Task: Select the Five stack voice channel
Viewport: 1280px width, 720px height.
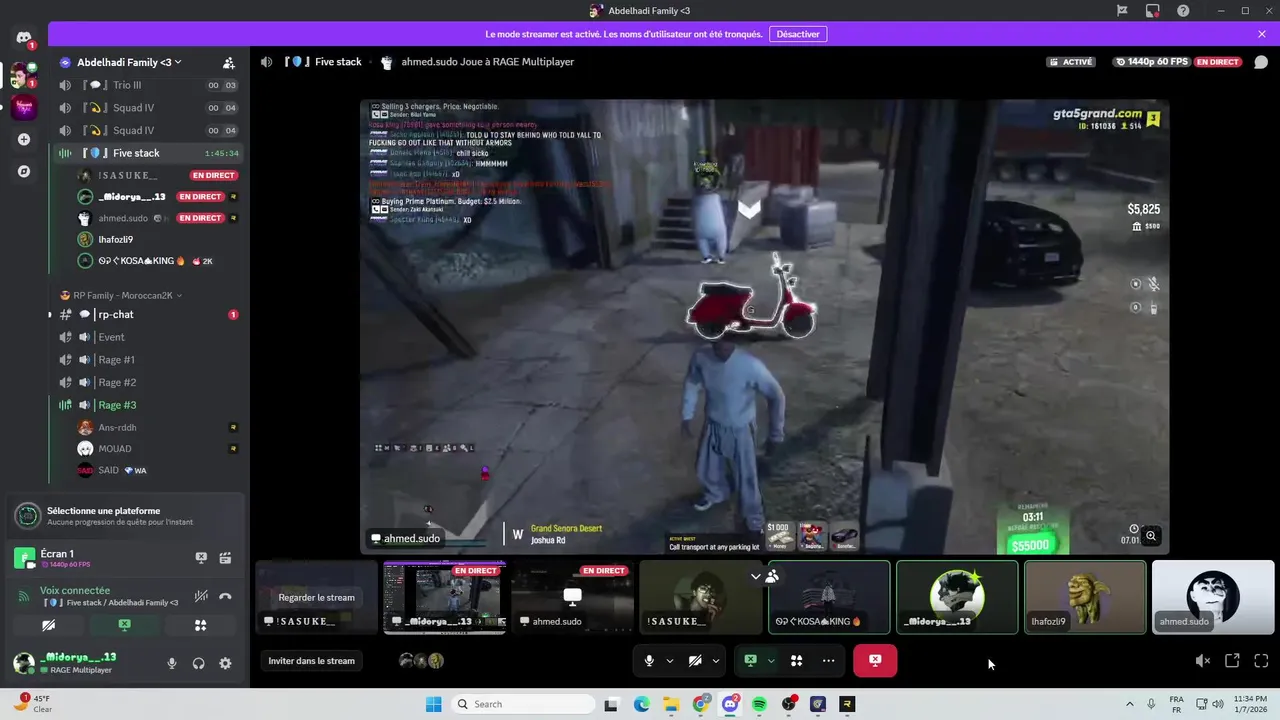Action: [x=148, y=153]
